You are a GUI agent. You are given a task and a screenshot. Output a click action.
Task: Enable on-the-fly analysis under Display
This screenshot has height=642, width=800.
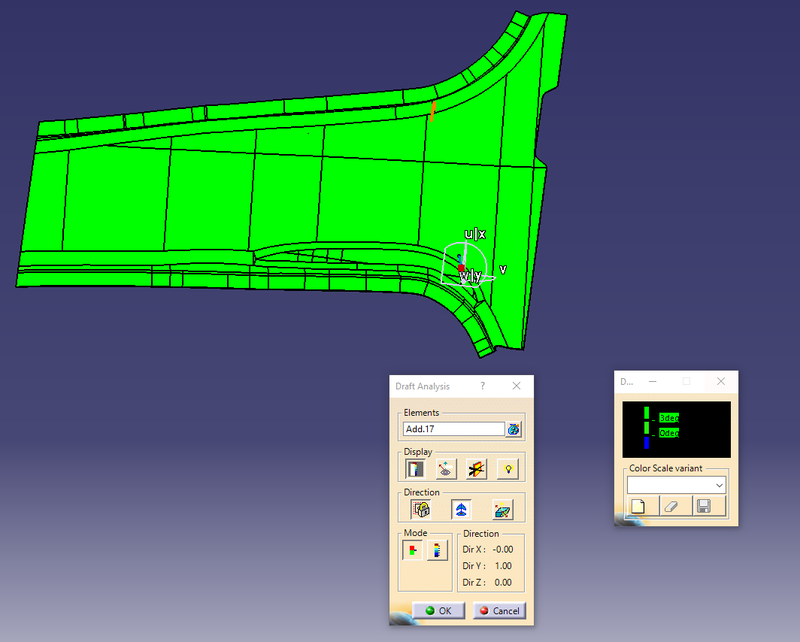(x=445, y=468)
